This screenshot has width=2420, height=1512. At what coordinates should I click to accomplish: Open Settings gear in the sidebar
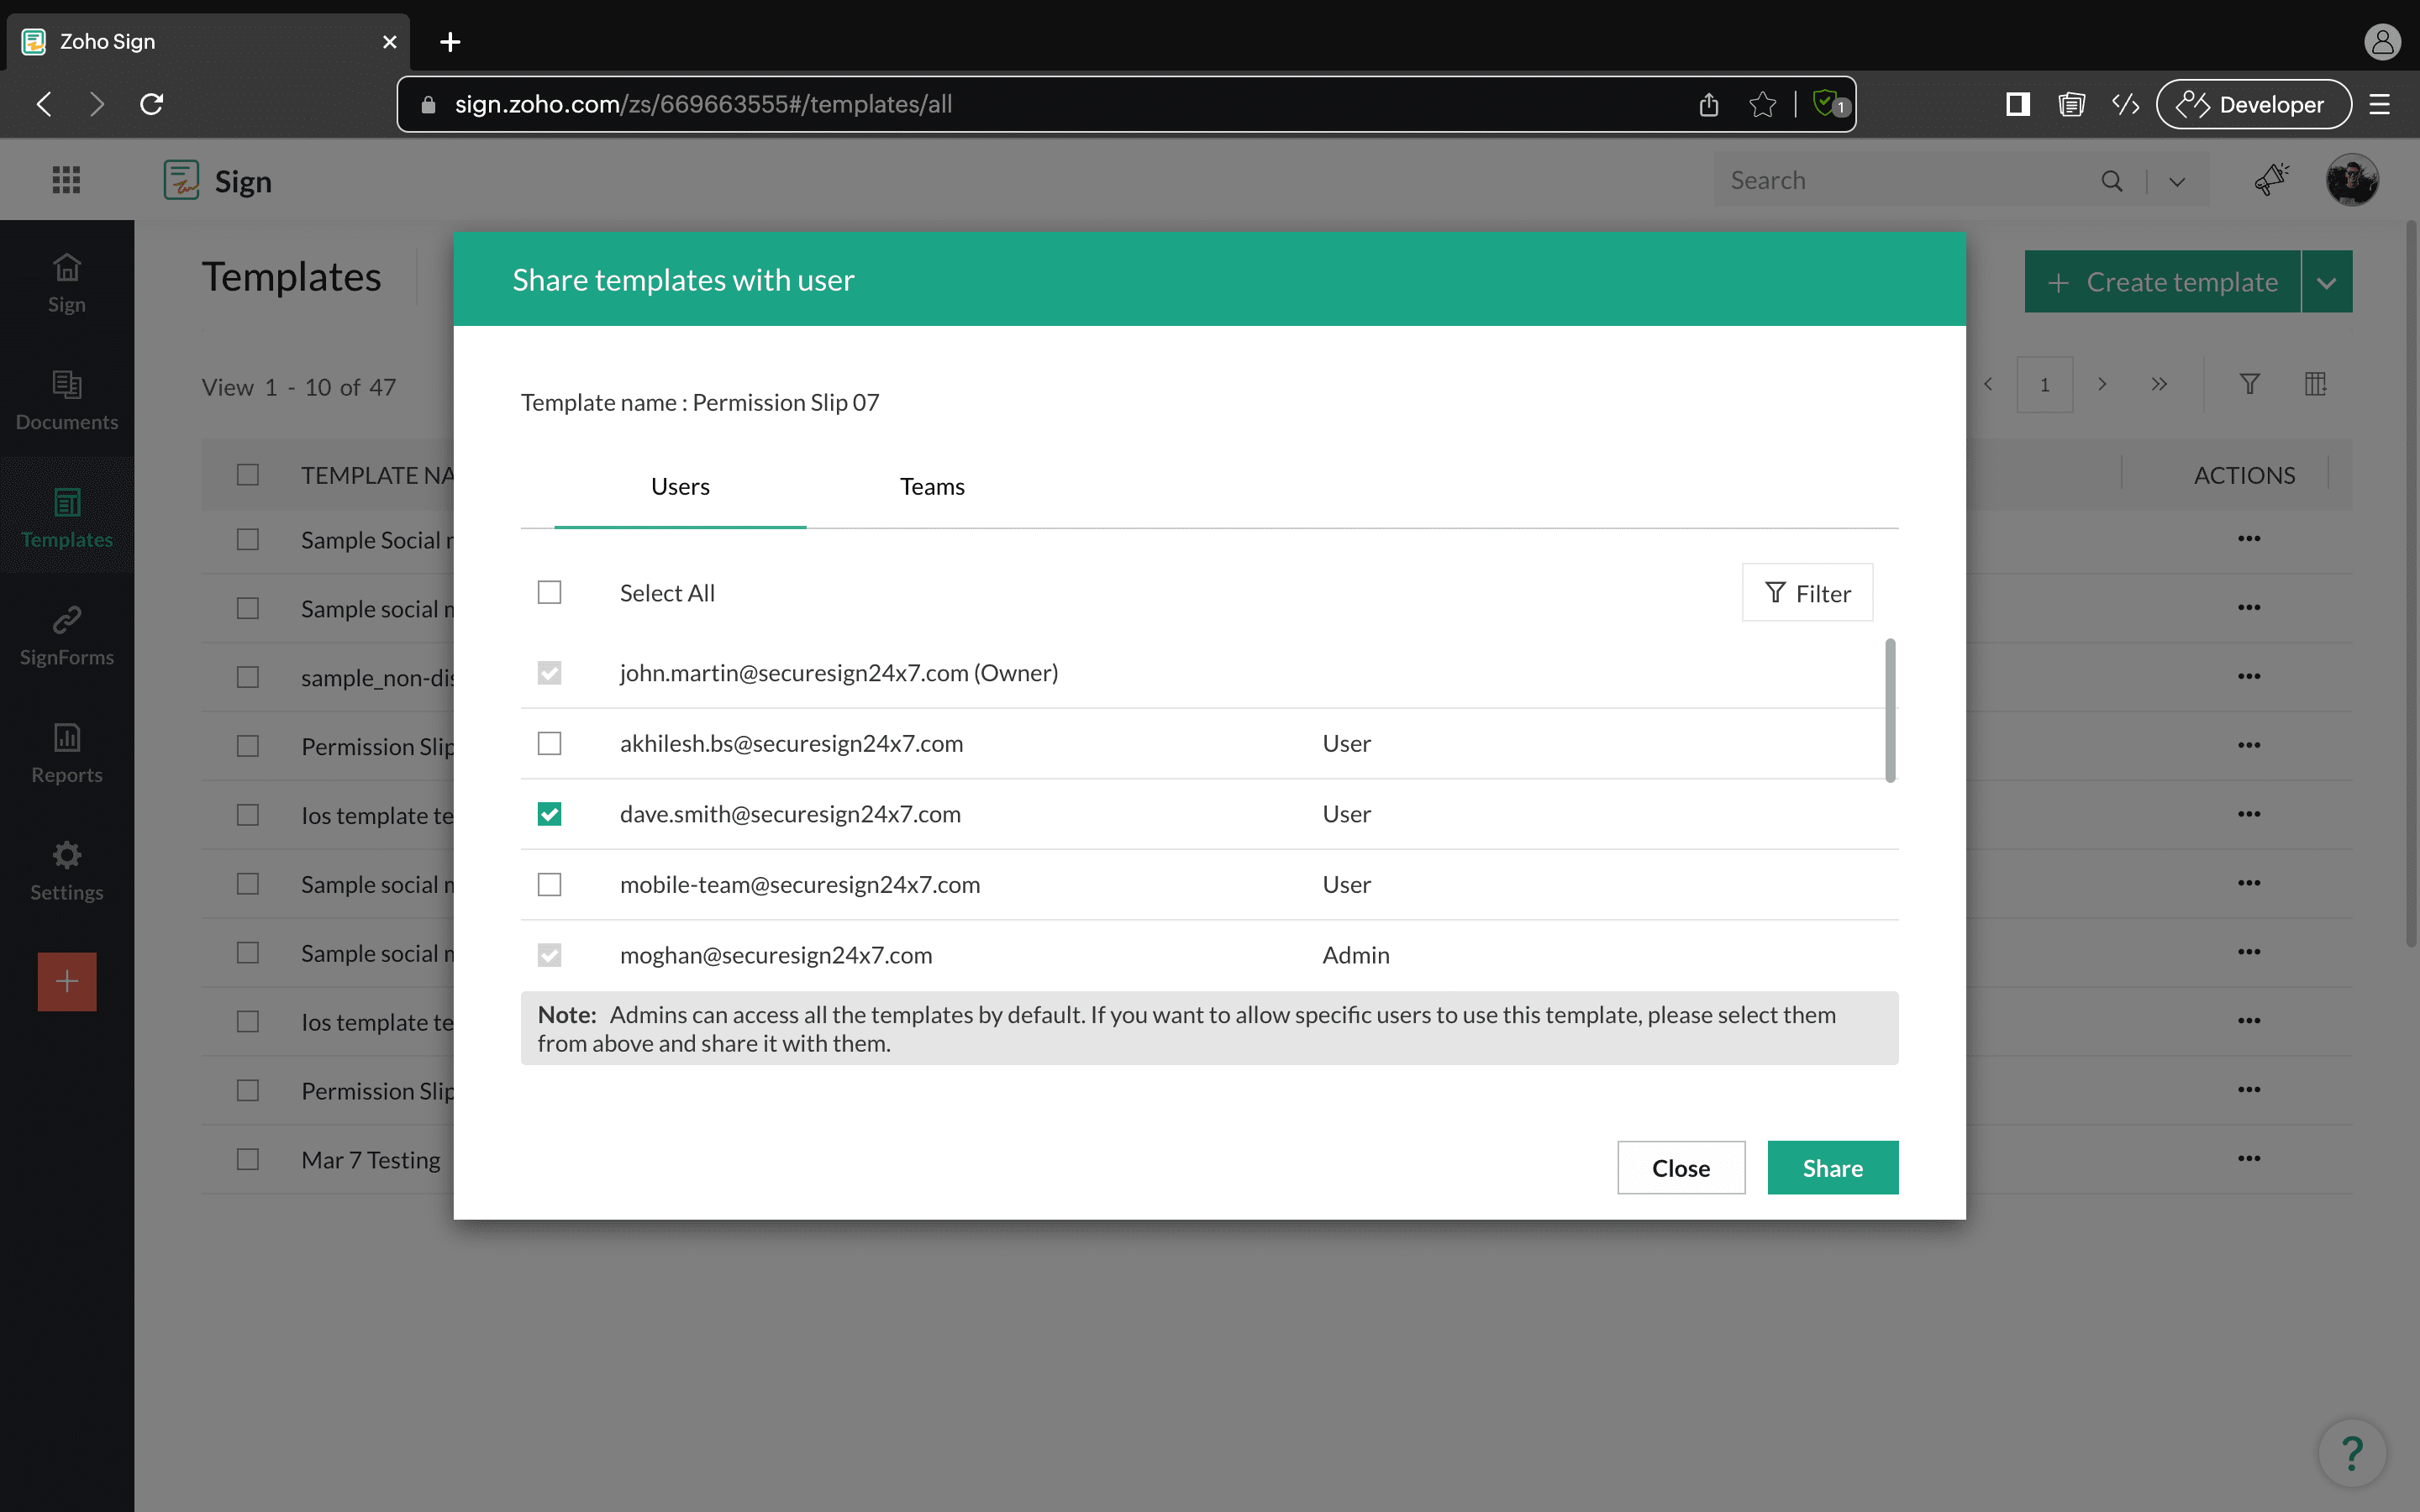tap(67, 870)
